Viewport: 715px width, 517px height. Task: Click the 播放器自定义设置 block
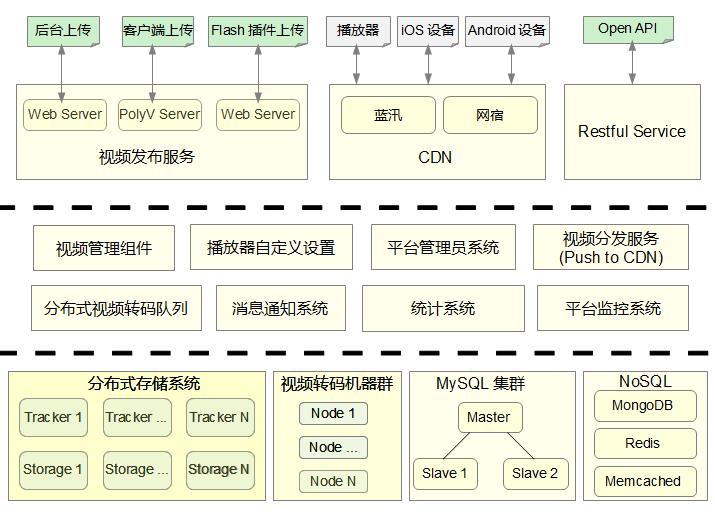[x=271, y=248]
